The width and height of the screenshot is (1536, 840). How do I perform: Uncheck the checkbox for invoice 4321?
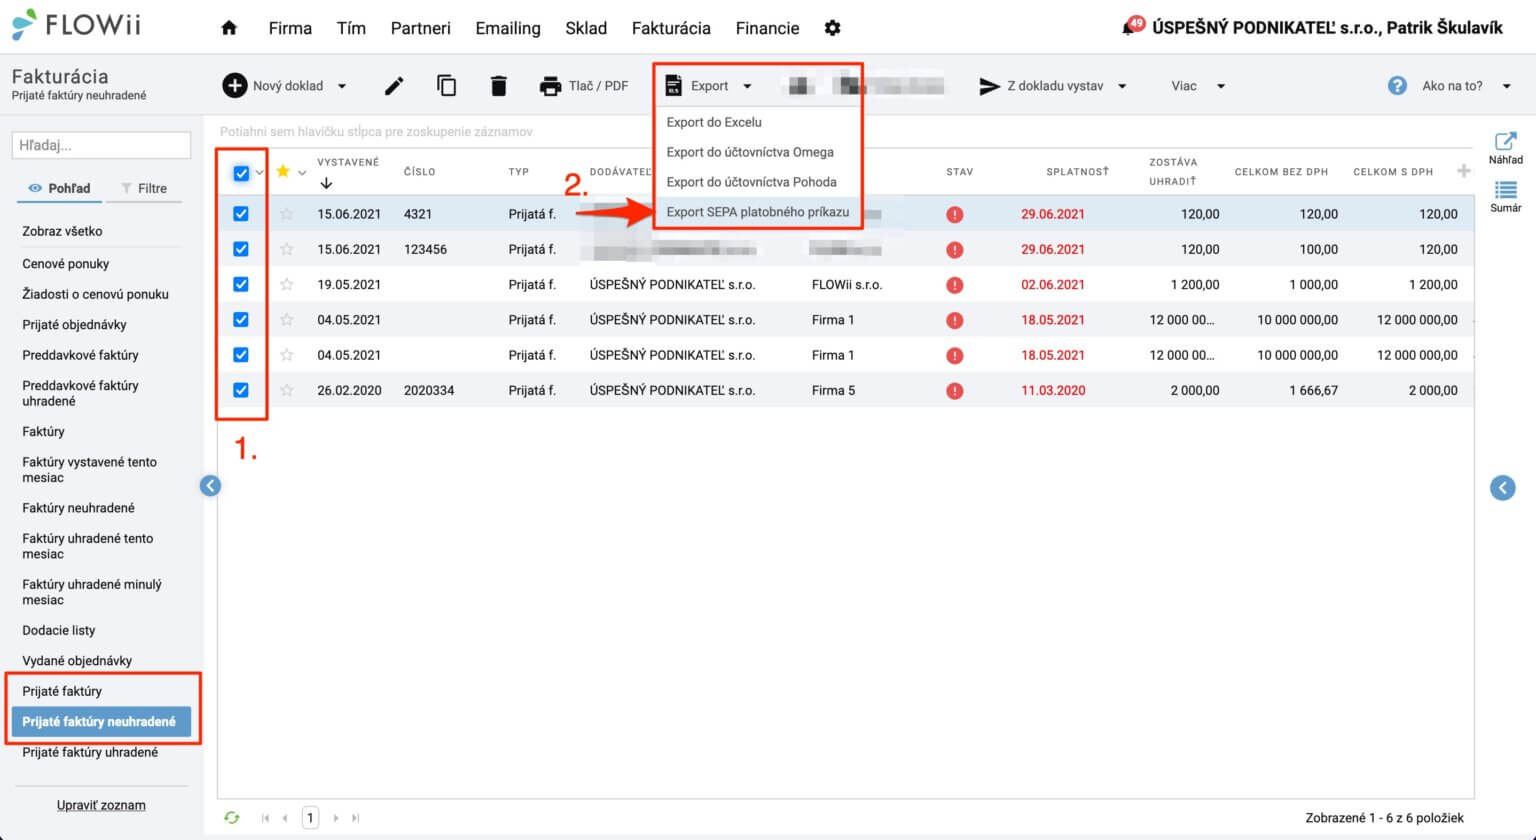[x=241, y=214]
